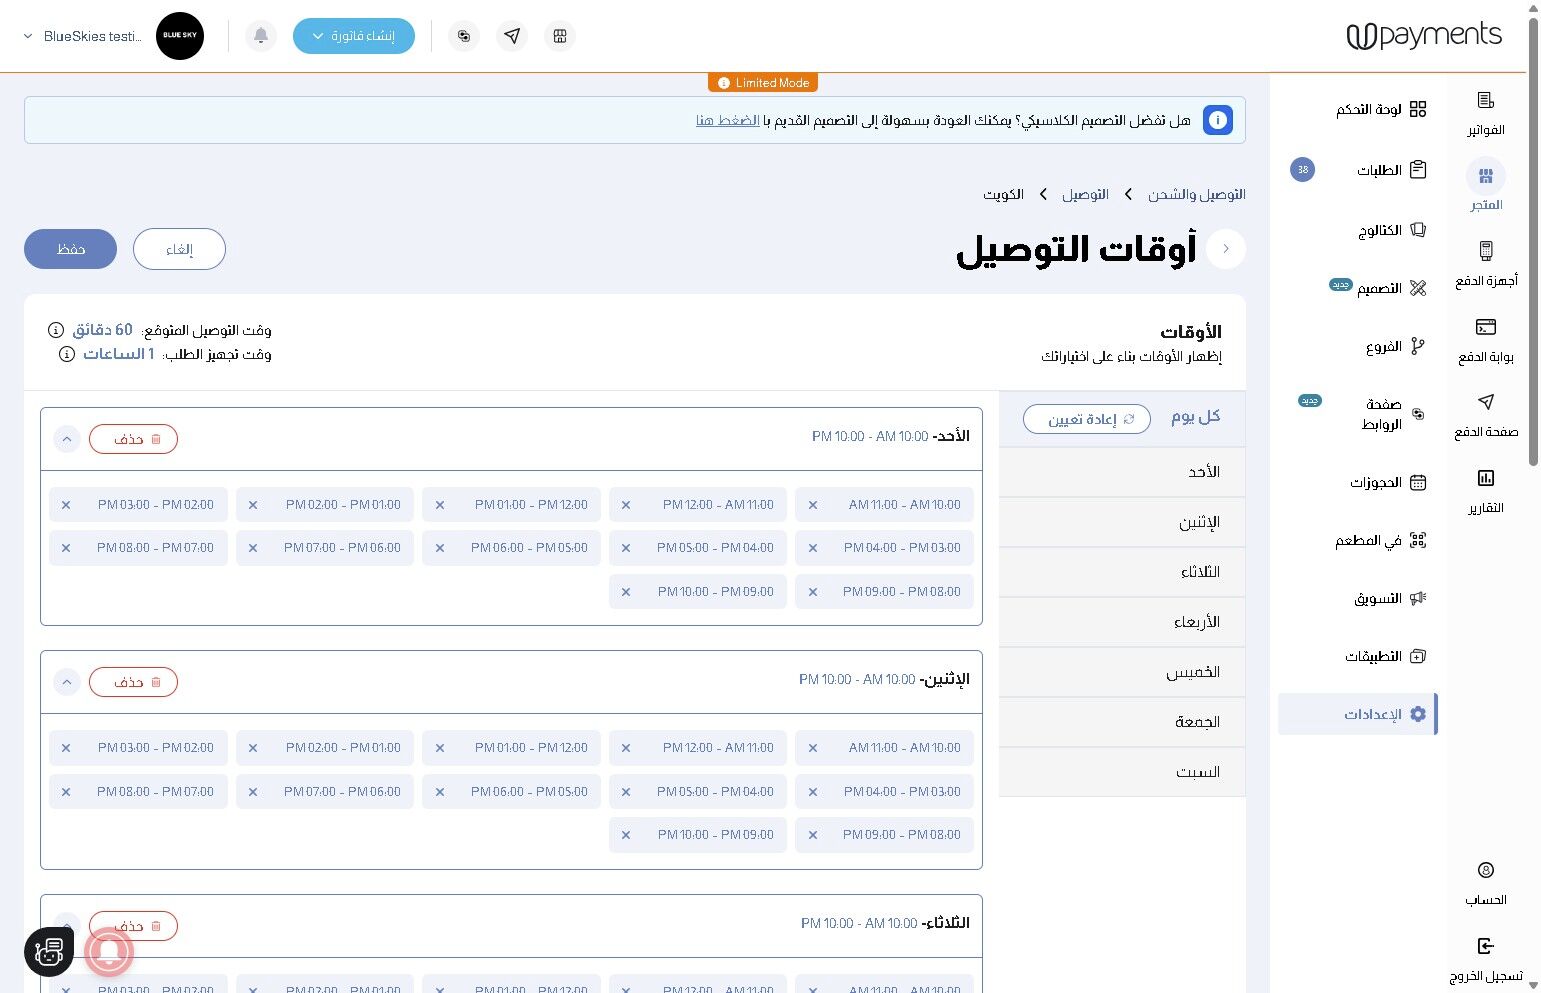
Task: Click the red notification bell bubble
Action: pos(110,952)
